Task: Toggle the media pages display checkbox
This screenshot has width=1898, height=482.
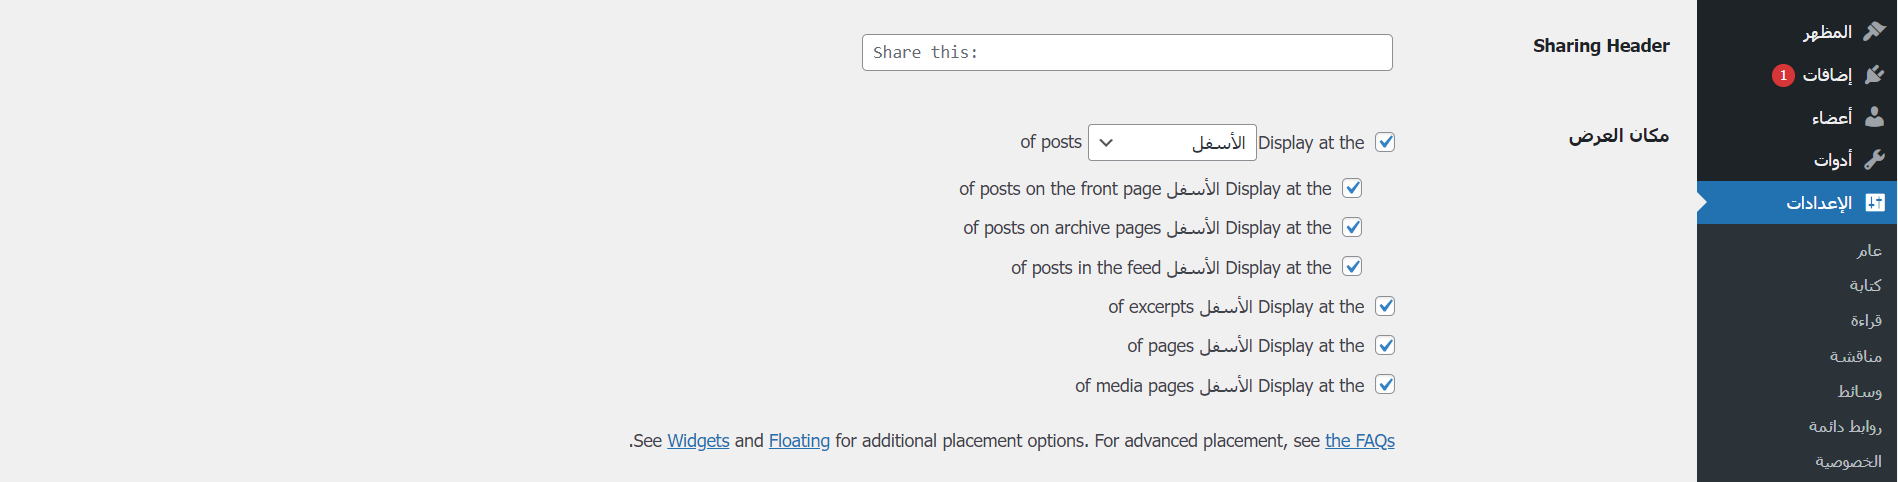Action: coord(1385,385)
